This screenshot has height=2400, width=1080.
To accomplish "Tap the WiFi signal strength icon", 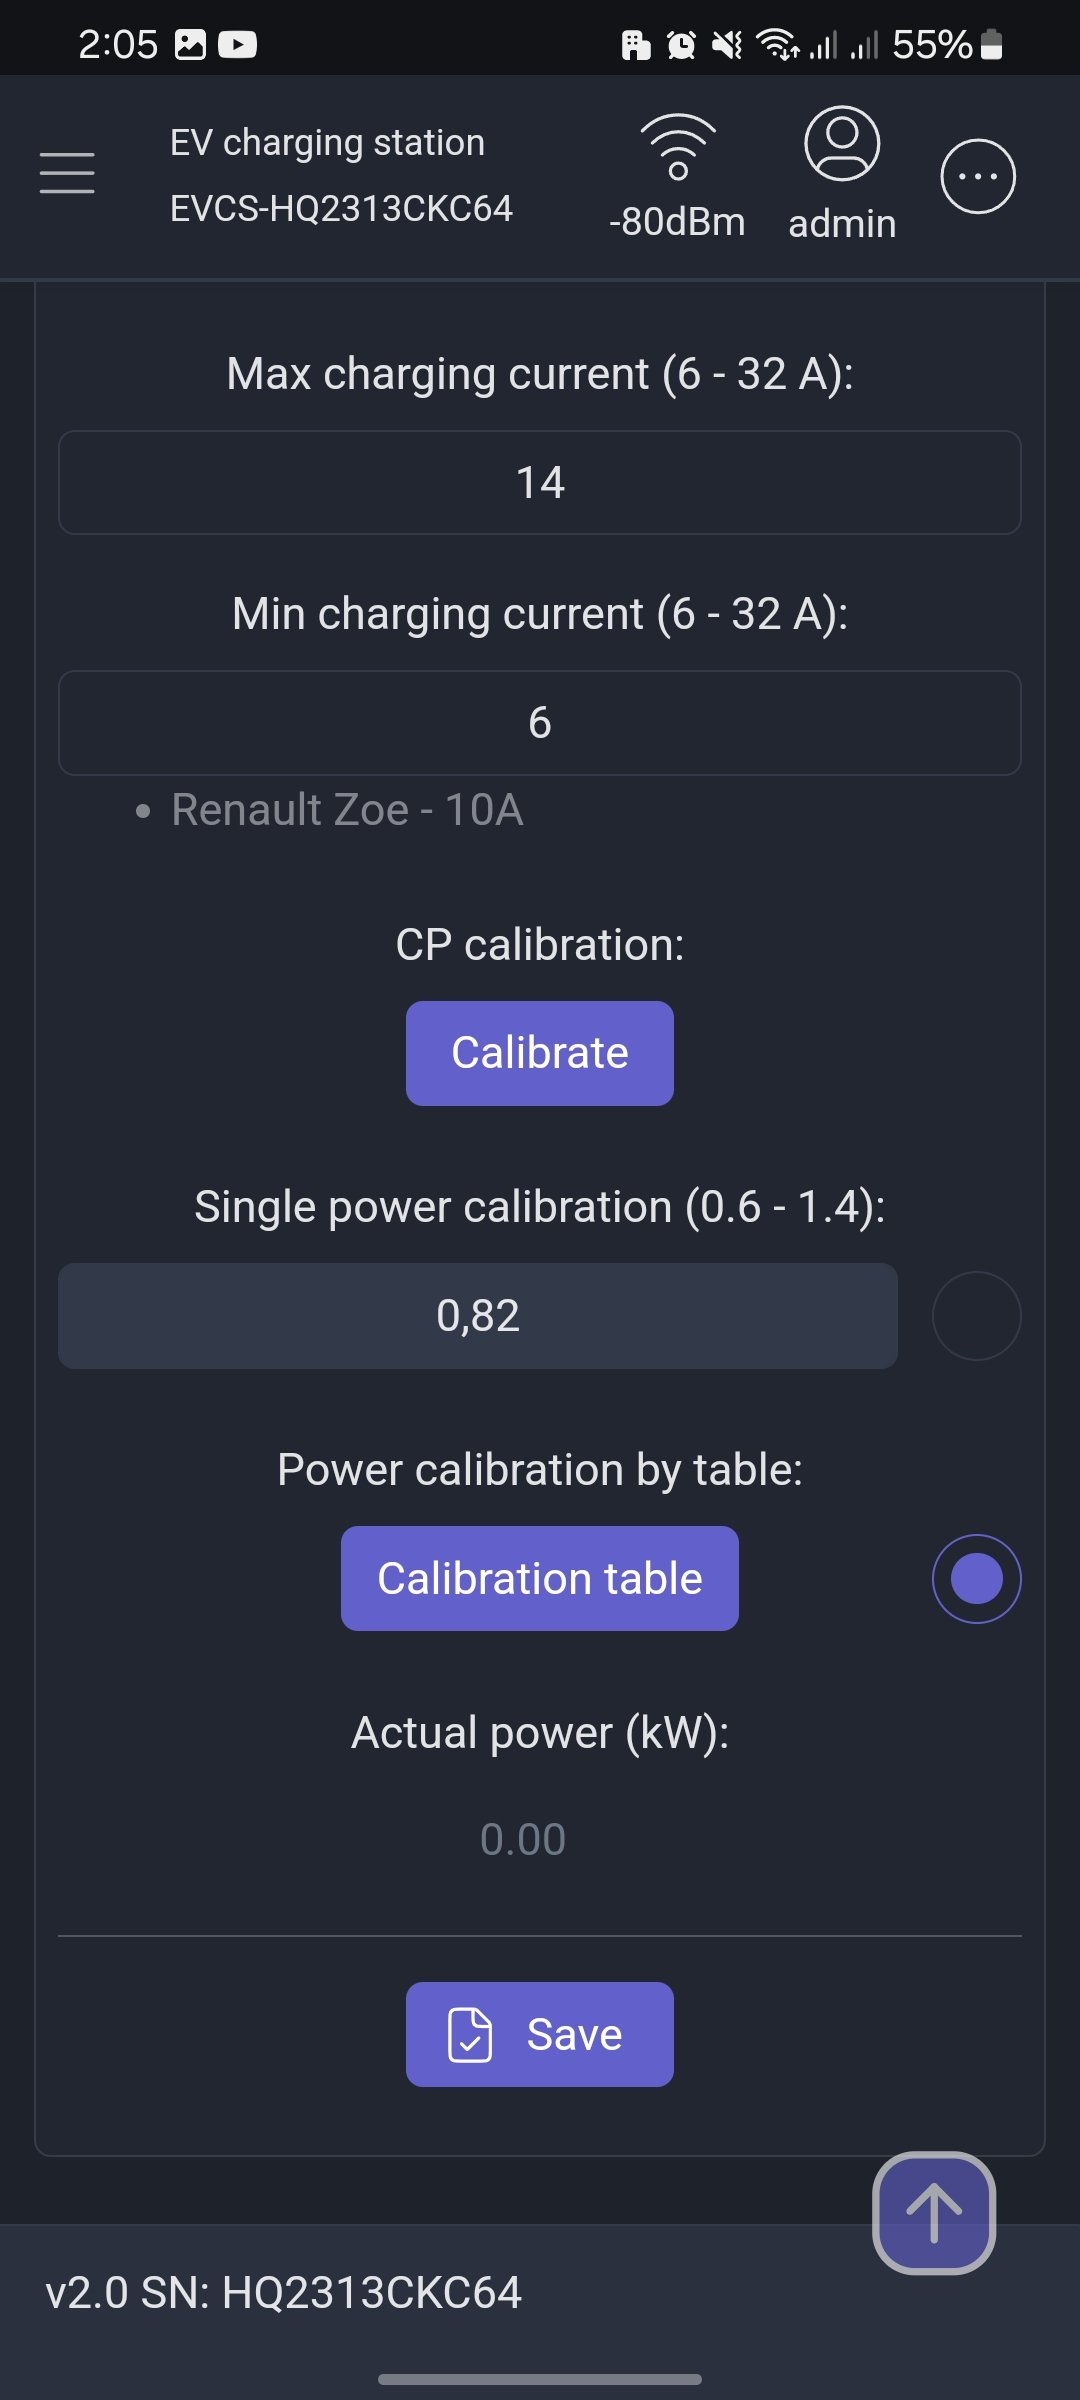I will coord(678,147).
